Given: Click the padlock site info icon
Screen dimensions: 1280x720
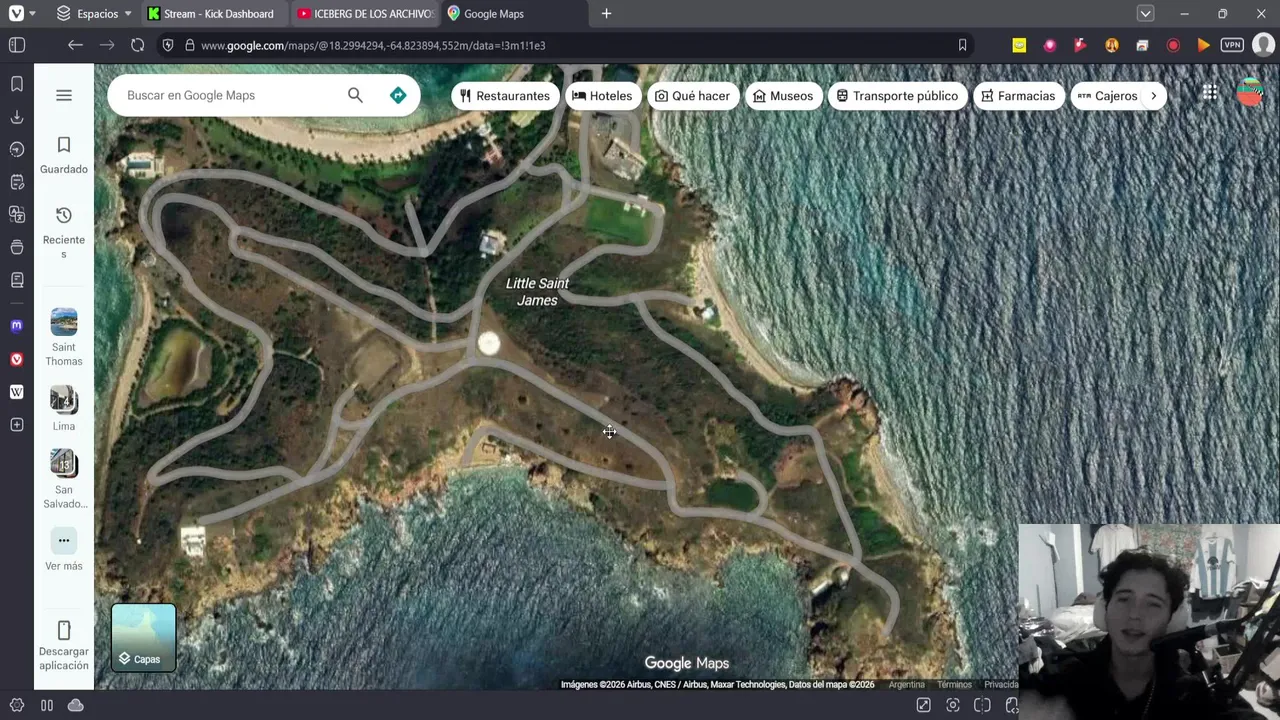Looking at the screenshot, I should click(190, 45).
